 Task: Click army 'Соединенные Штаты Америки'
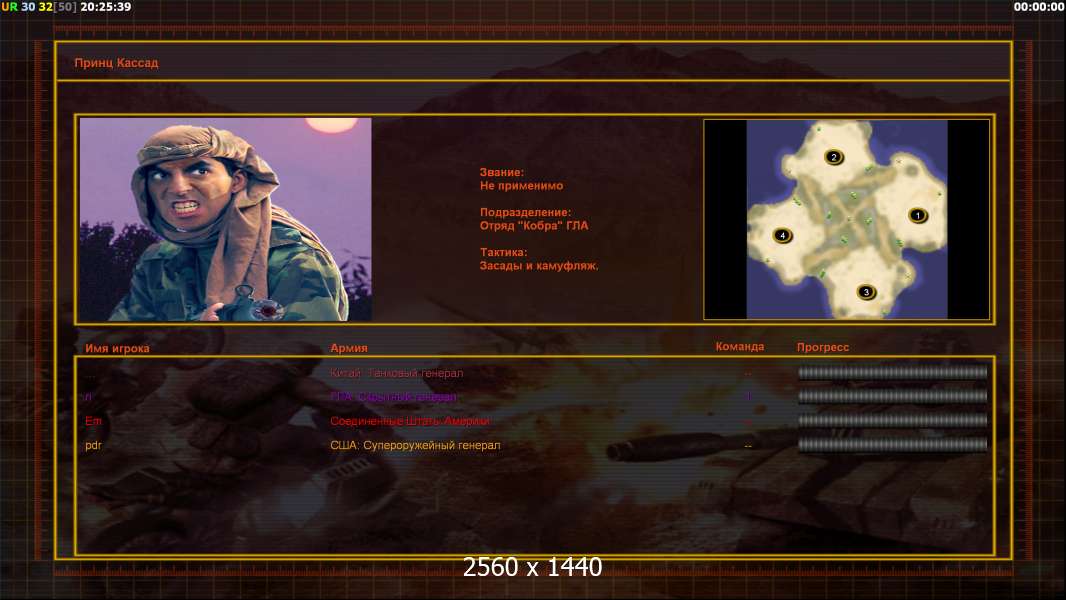tap(410, 421)
